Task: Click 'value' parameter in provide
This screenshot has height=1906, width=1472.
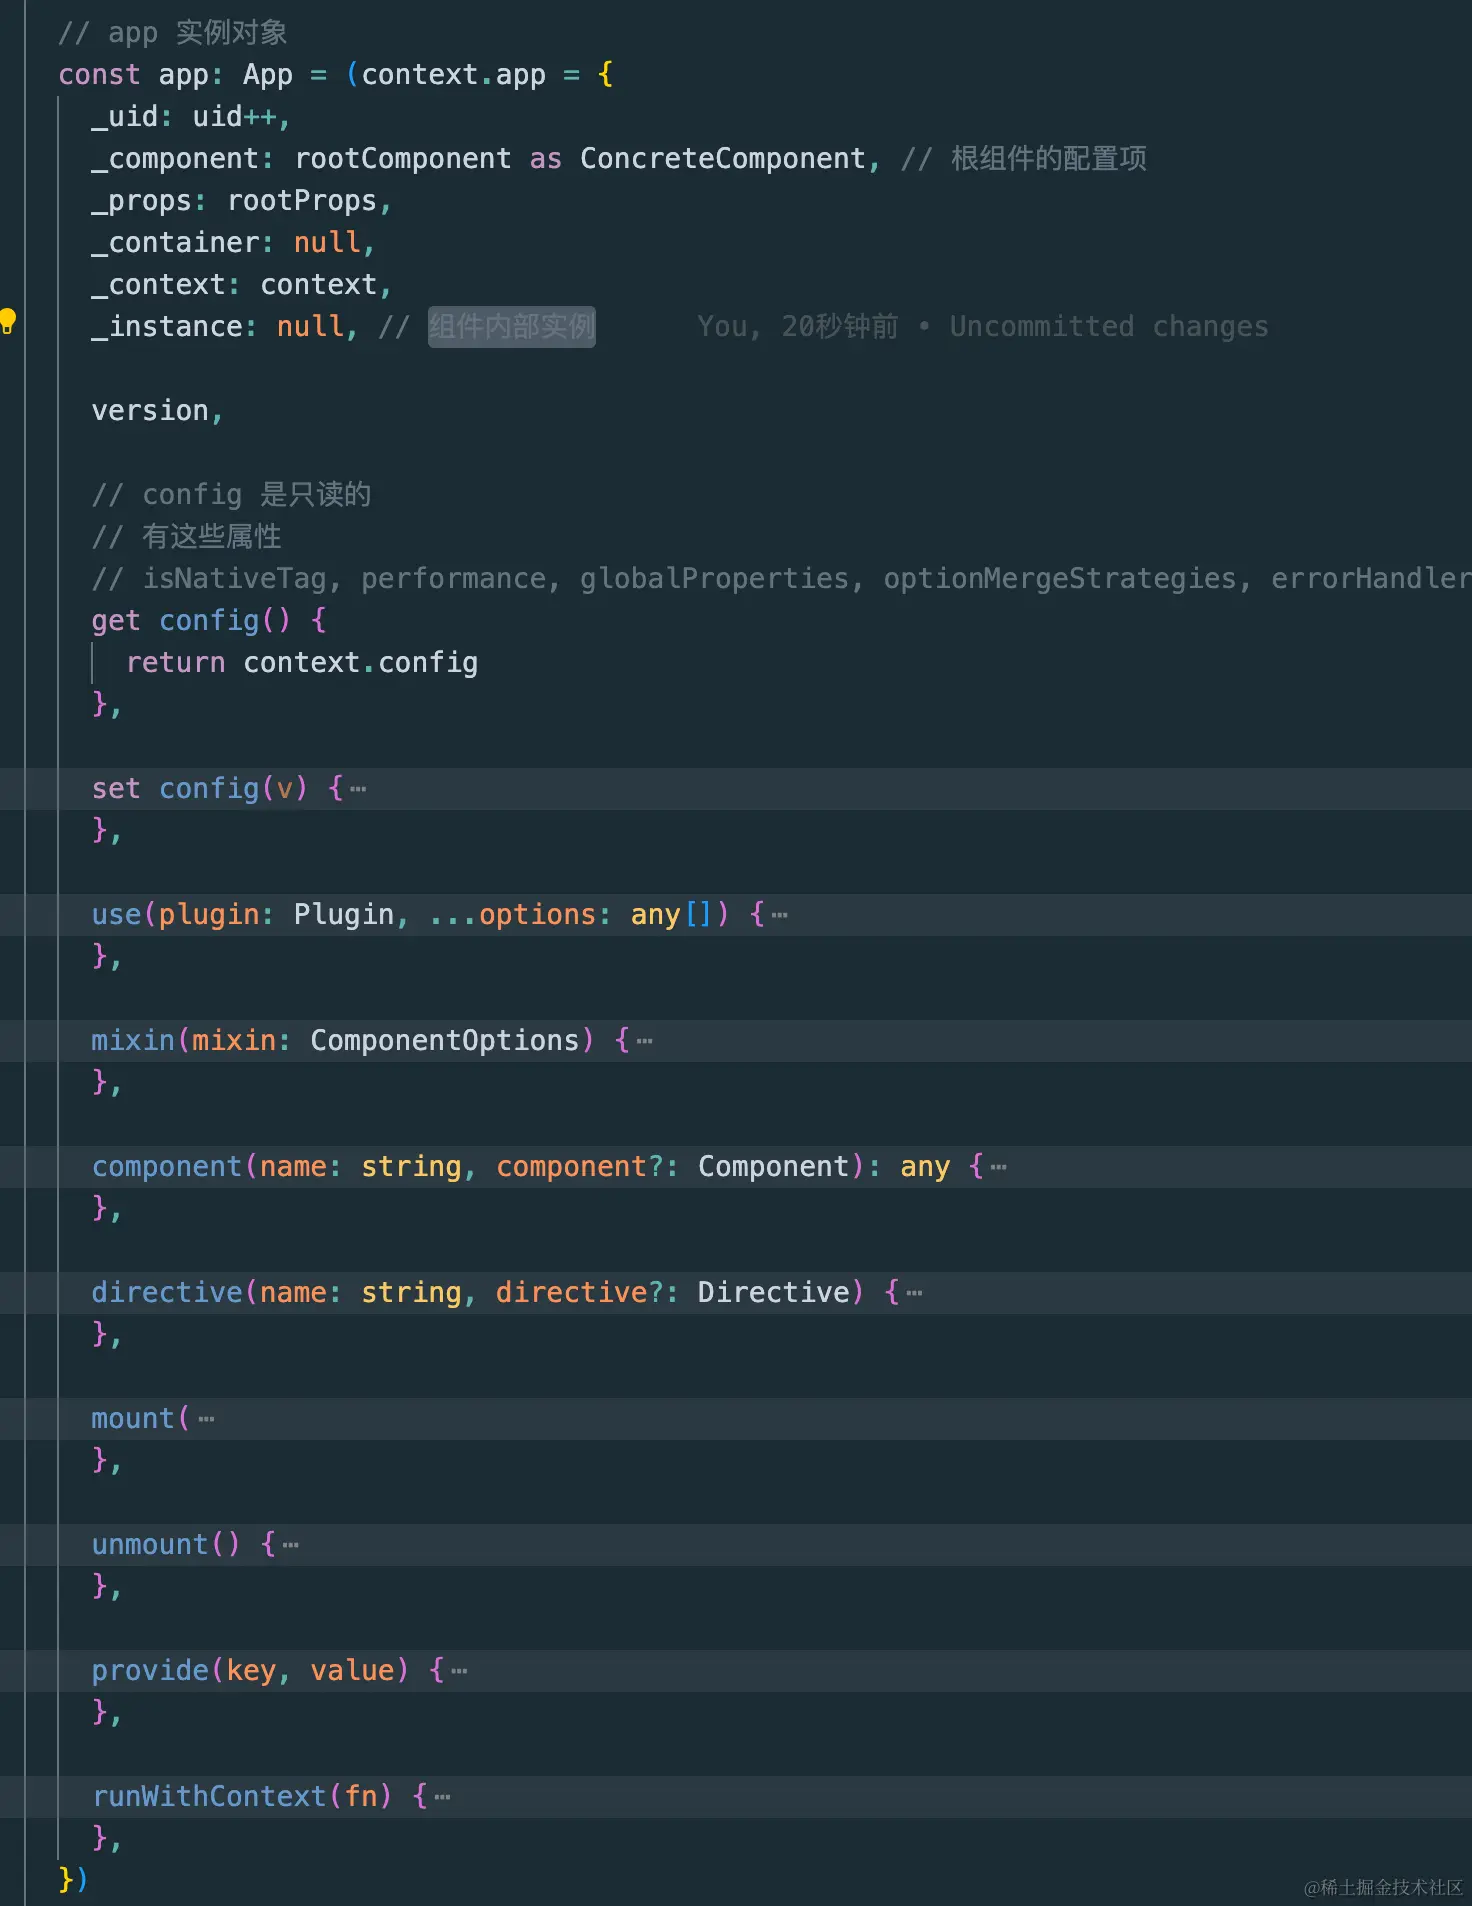Action: [x=352, y=1671]
